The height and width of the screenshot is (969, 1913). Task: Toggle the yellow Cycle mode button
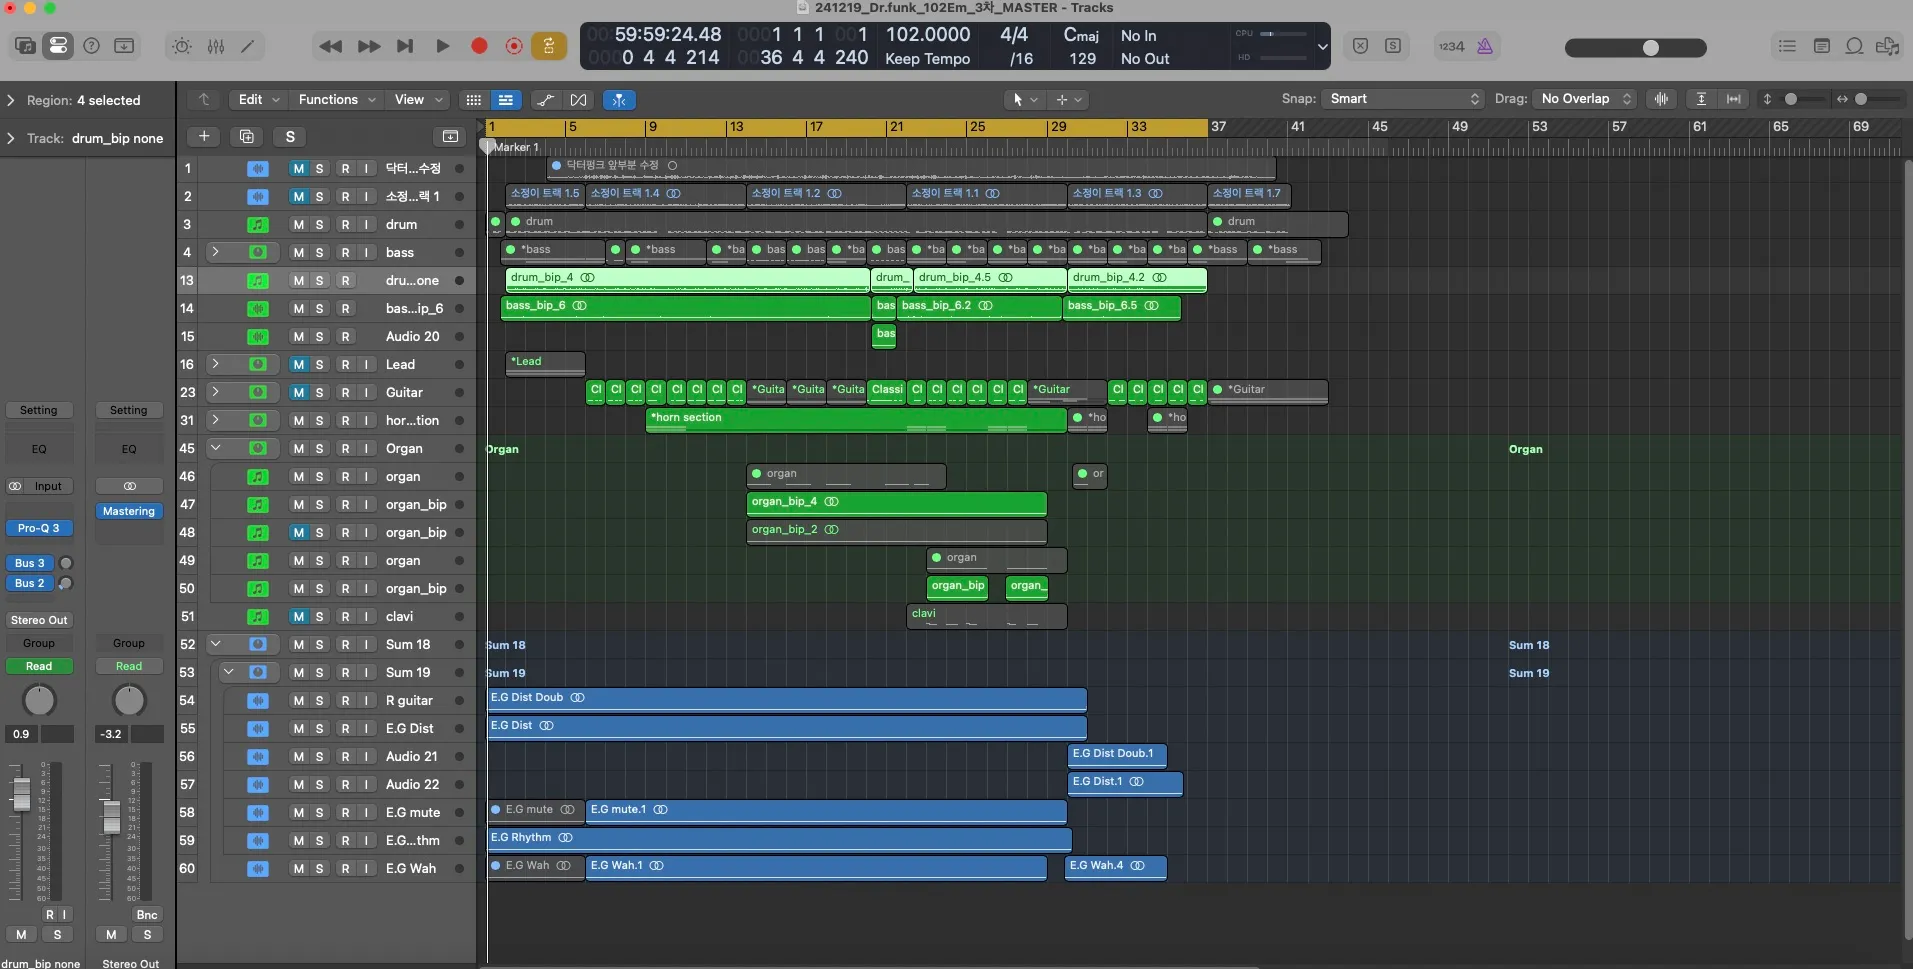(548, 46)
